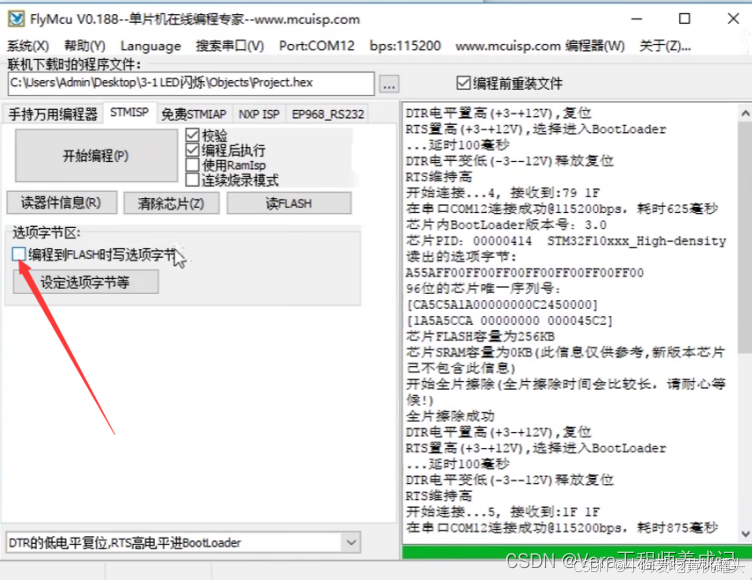
Task: Open the Language menu
Action: (x=151, y=46)
